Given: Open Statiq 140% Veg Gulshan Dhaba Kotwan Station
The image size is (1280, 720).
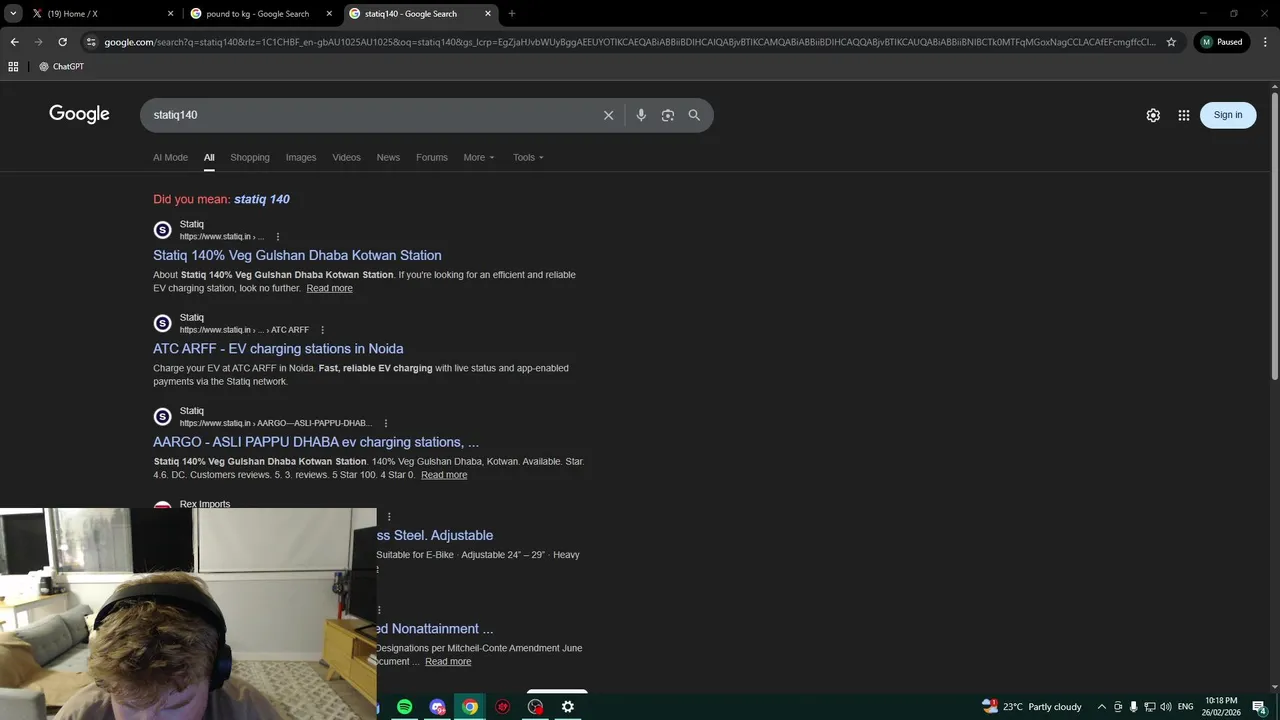Looking at the screenshot, I should pyautogui.click(x=297, y=255).
